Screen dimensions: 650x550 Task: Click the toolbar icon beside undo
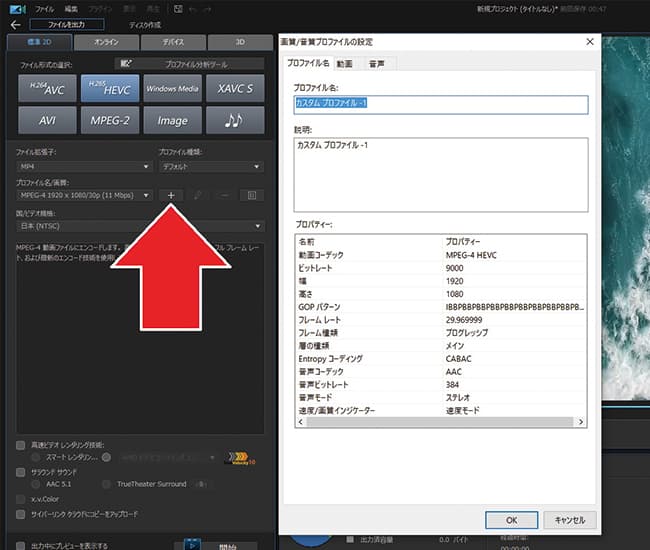[178, 9]
